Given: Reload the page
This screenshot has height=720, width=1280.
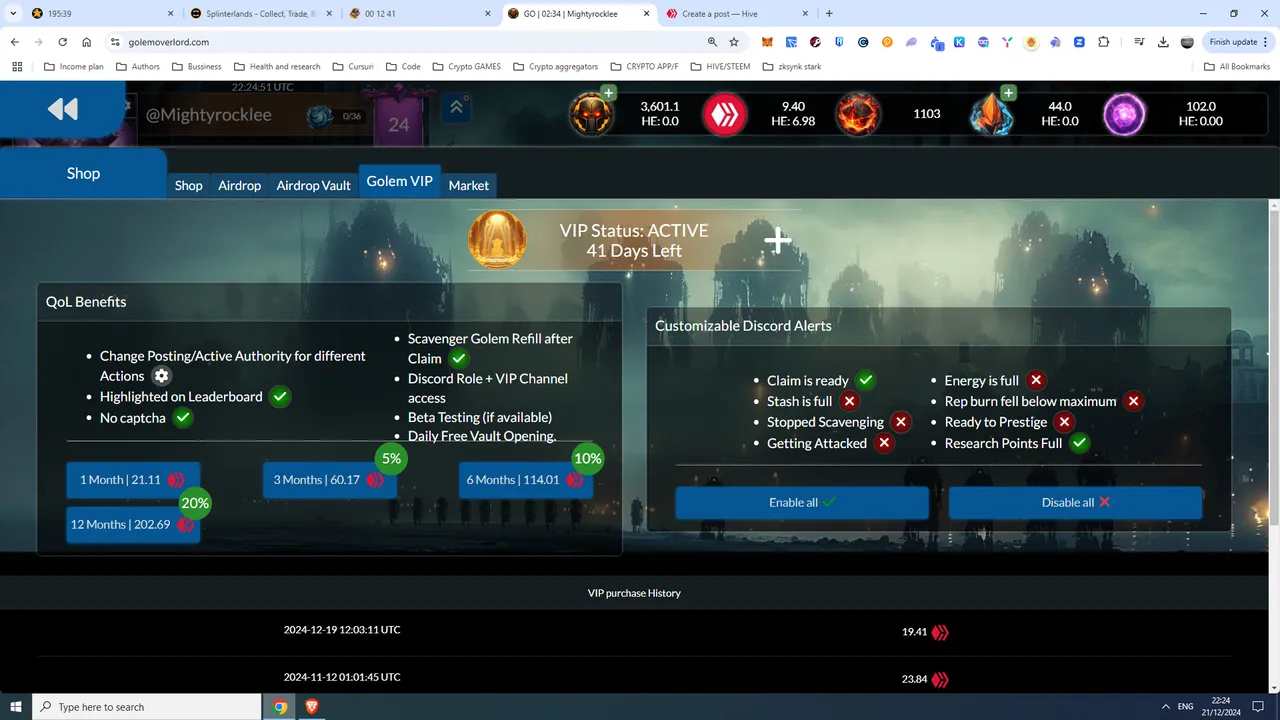Looking at the screenshot, I should click(63, 42).
